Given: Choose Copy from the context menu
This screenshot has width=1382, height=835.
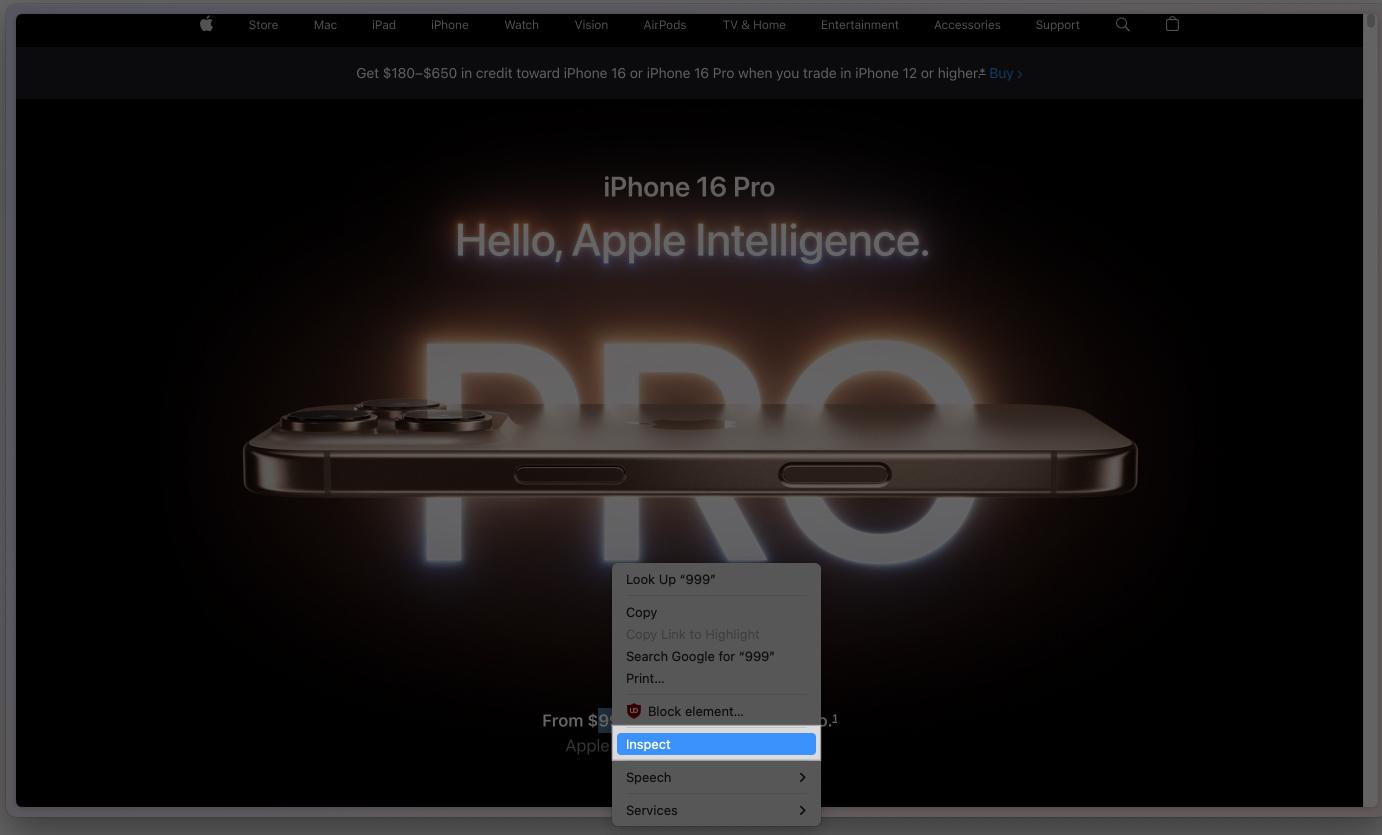Looking at the screenshot, I should click(x=716, y=612).
